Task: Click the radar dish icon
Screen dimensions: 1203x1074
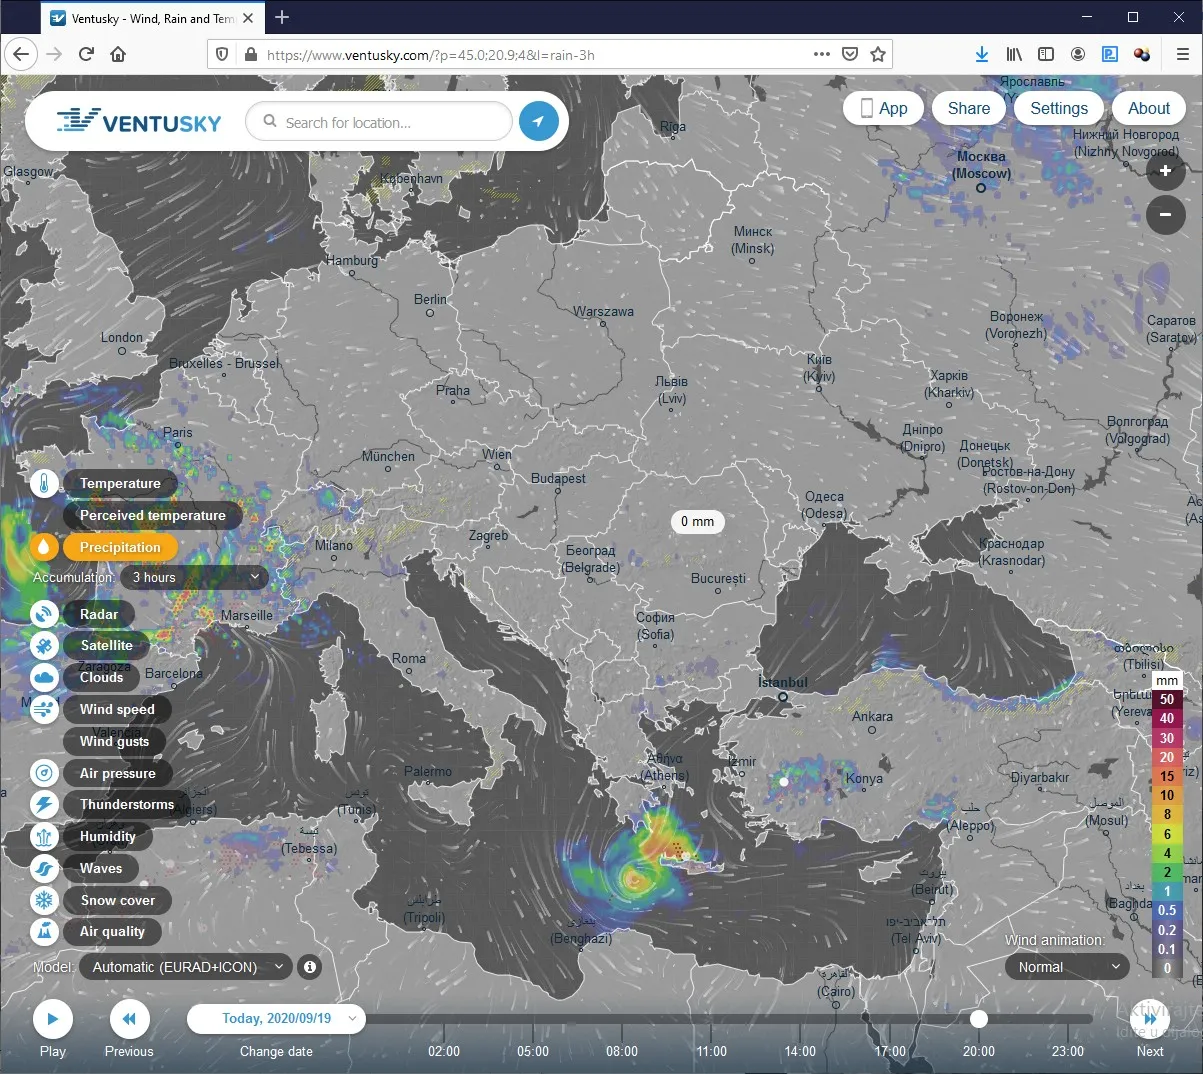Action: pyautogui.click(x=44, y=614)
